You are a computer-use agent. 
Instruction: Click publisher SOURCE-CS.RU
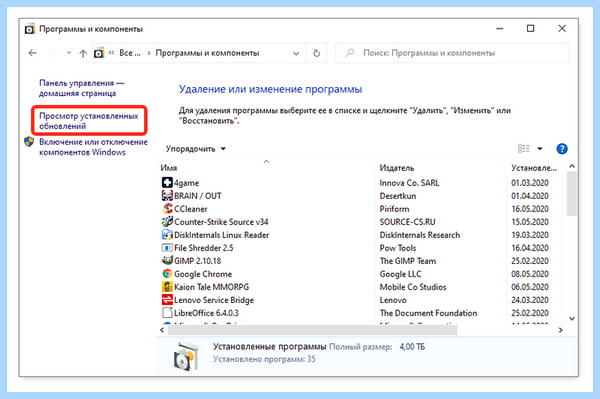407,222
